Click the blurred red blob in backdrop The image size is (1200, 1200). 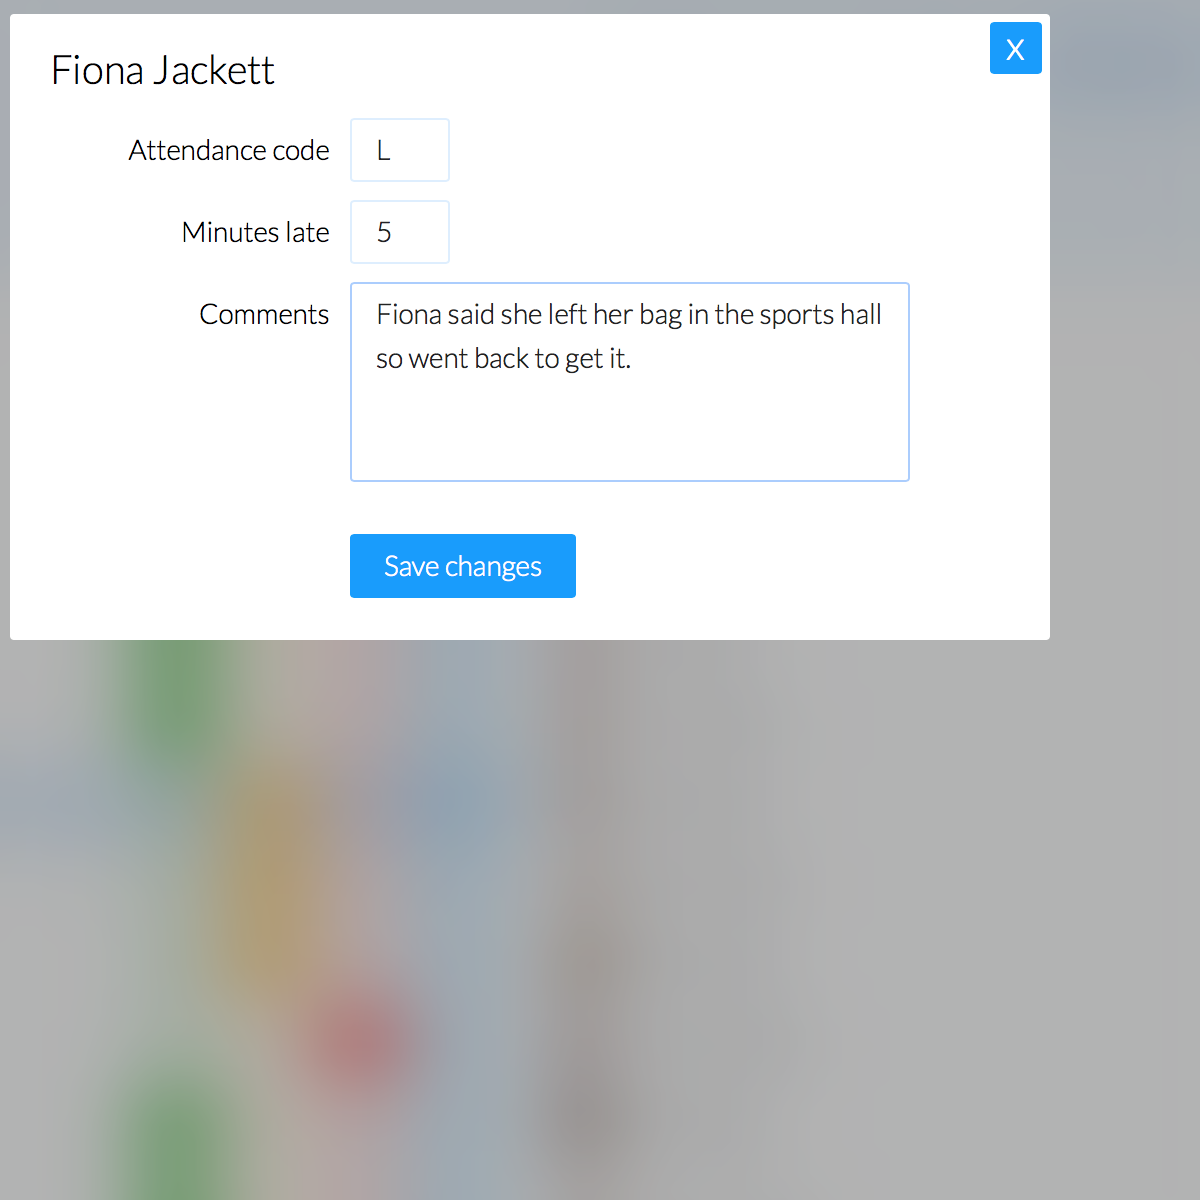(x=360, y=1040)
